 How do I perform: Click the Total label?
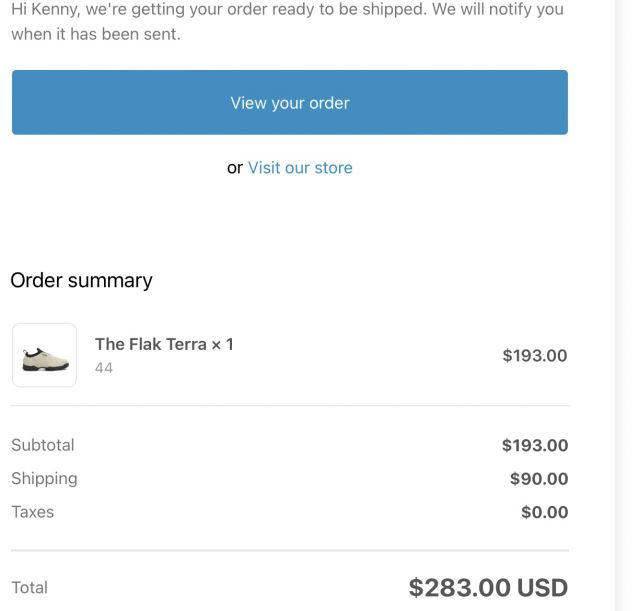tap(29, 588)
